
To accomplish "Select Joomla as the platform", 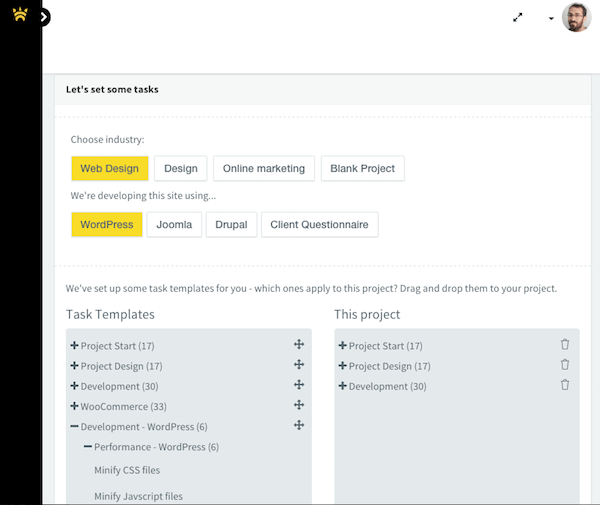I will click(174, 225).
